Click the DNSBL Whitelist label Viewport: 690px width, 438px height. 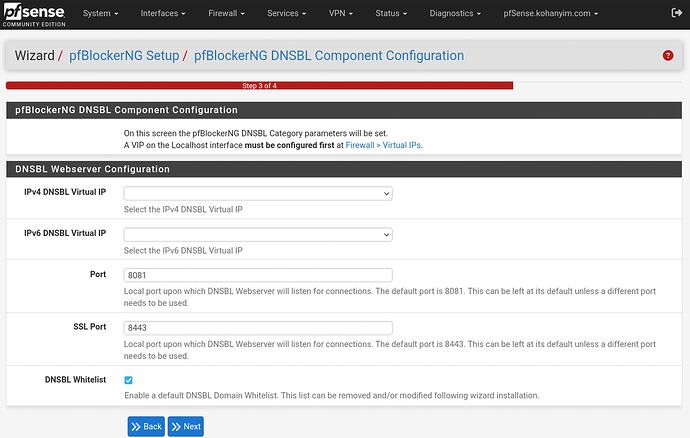[x=76, y=379]
